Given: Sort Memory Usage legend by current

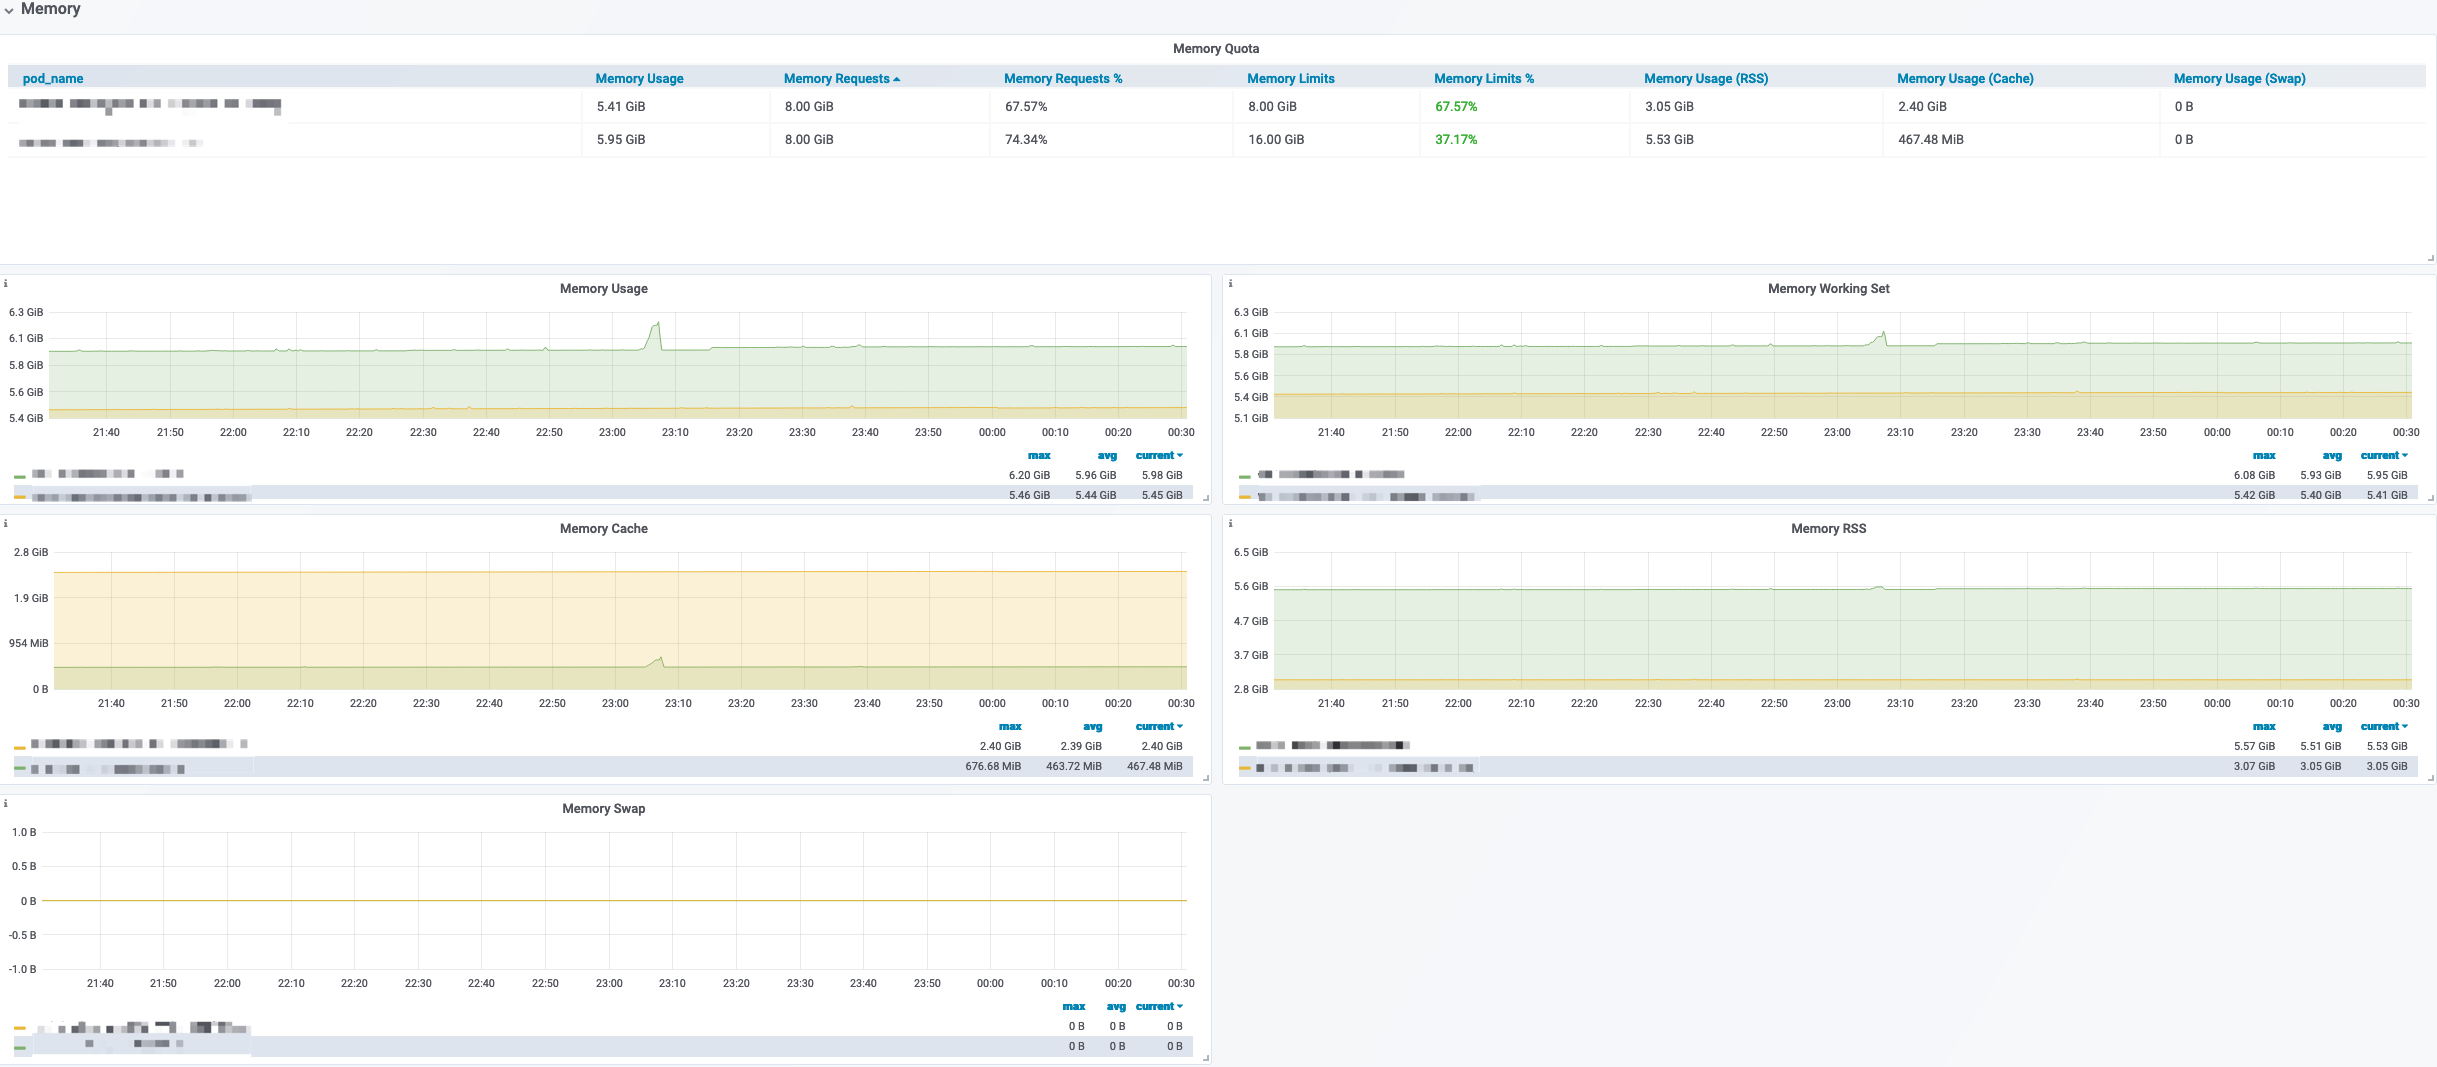Looking at the screenshot, I should click(1159, 455).
